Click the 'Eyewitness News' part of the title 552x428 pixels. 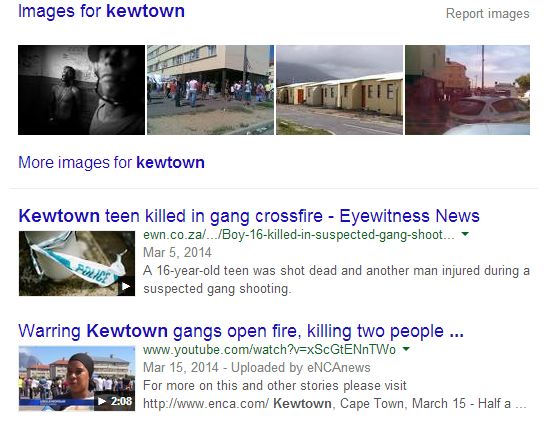(409, 216)
